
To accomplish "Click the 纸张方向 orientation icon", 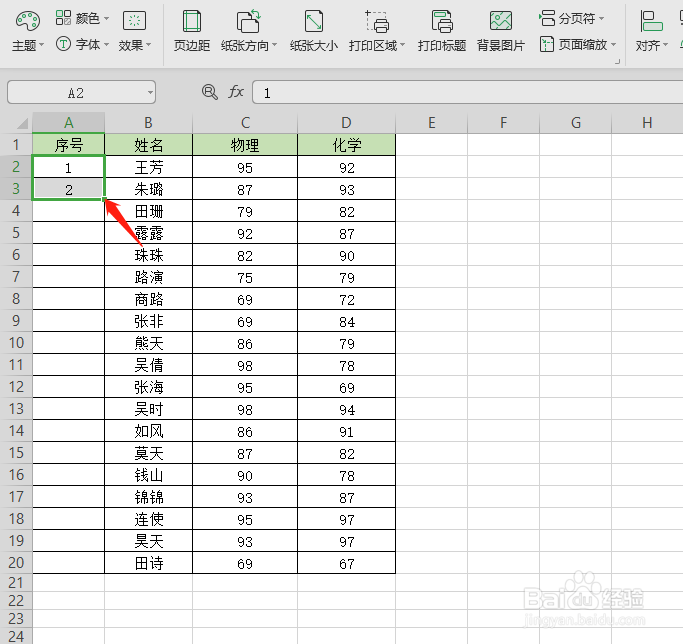I will tap(249, 21).
